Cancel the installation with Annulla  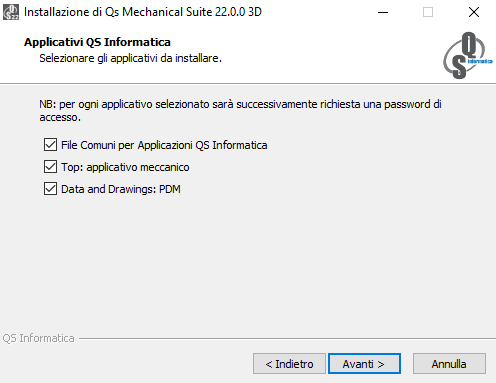449,364
